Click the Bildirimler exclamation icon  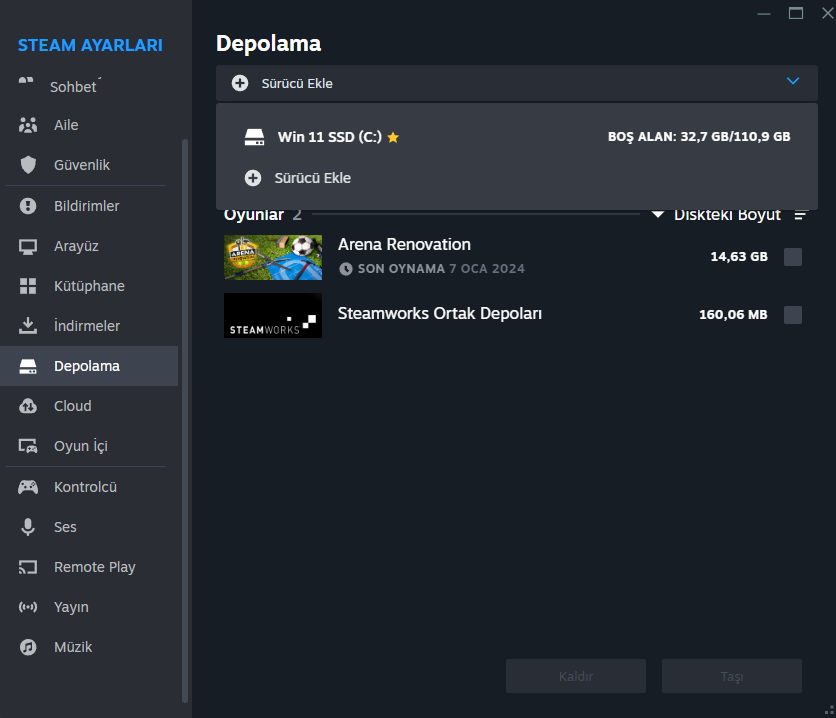tap(28, 206)
